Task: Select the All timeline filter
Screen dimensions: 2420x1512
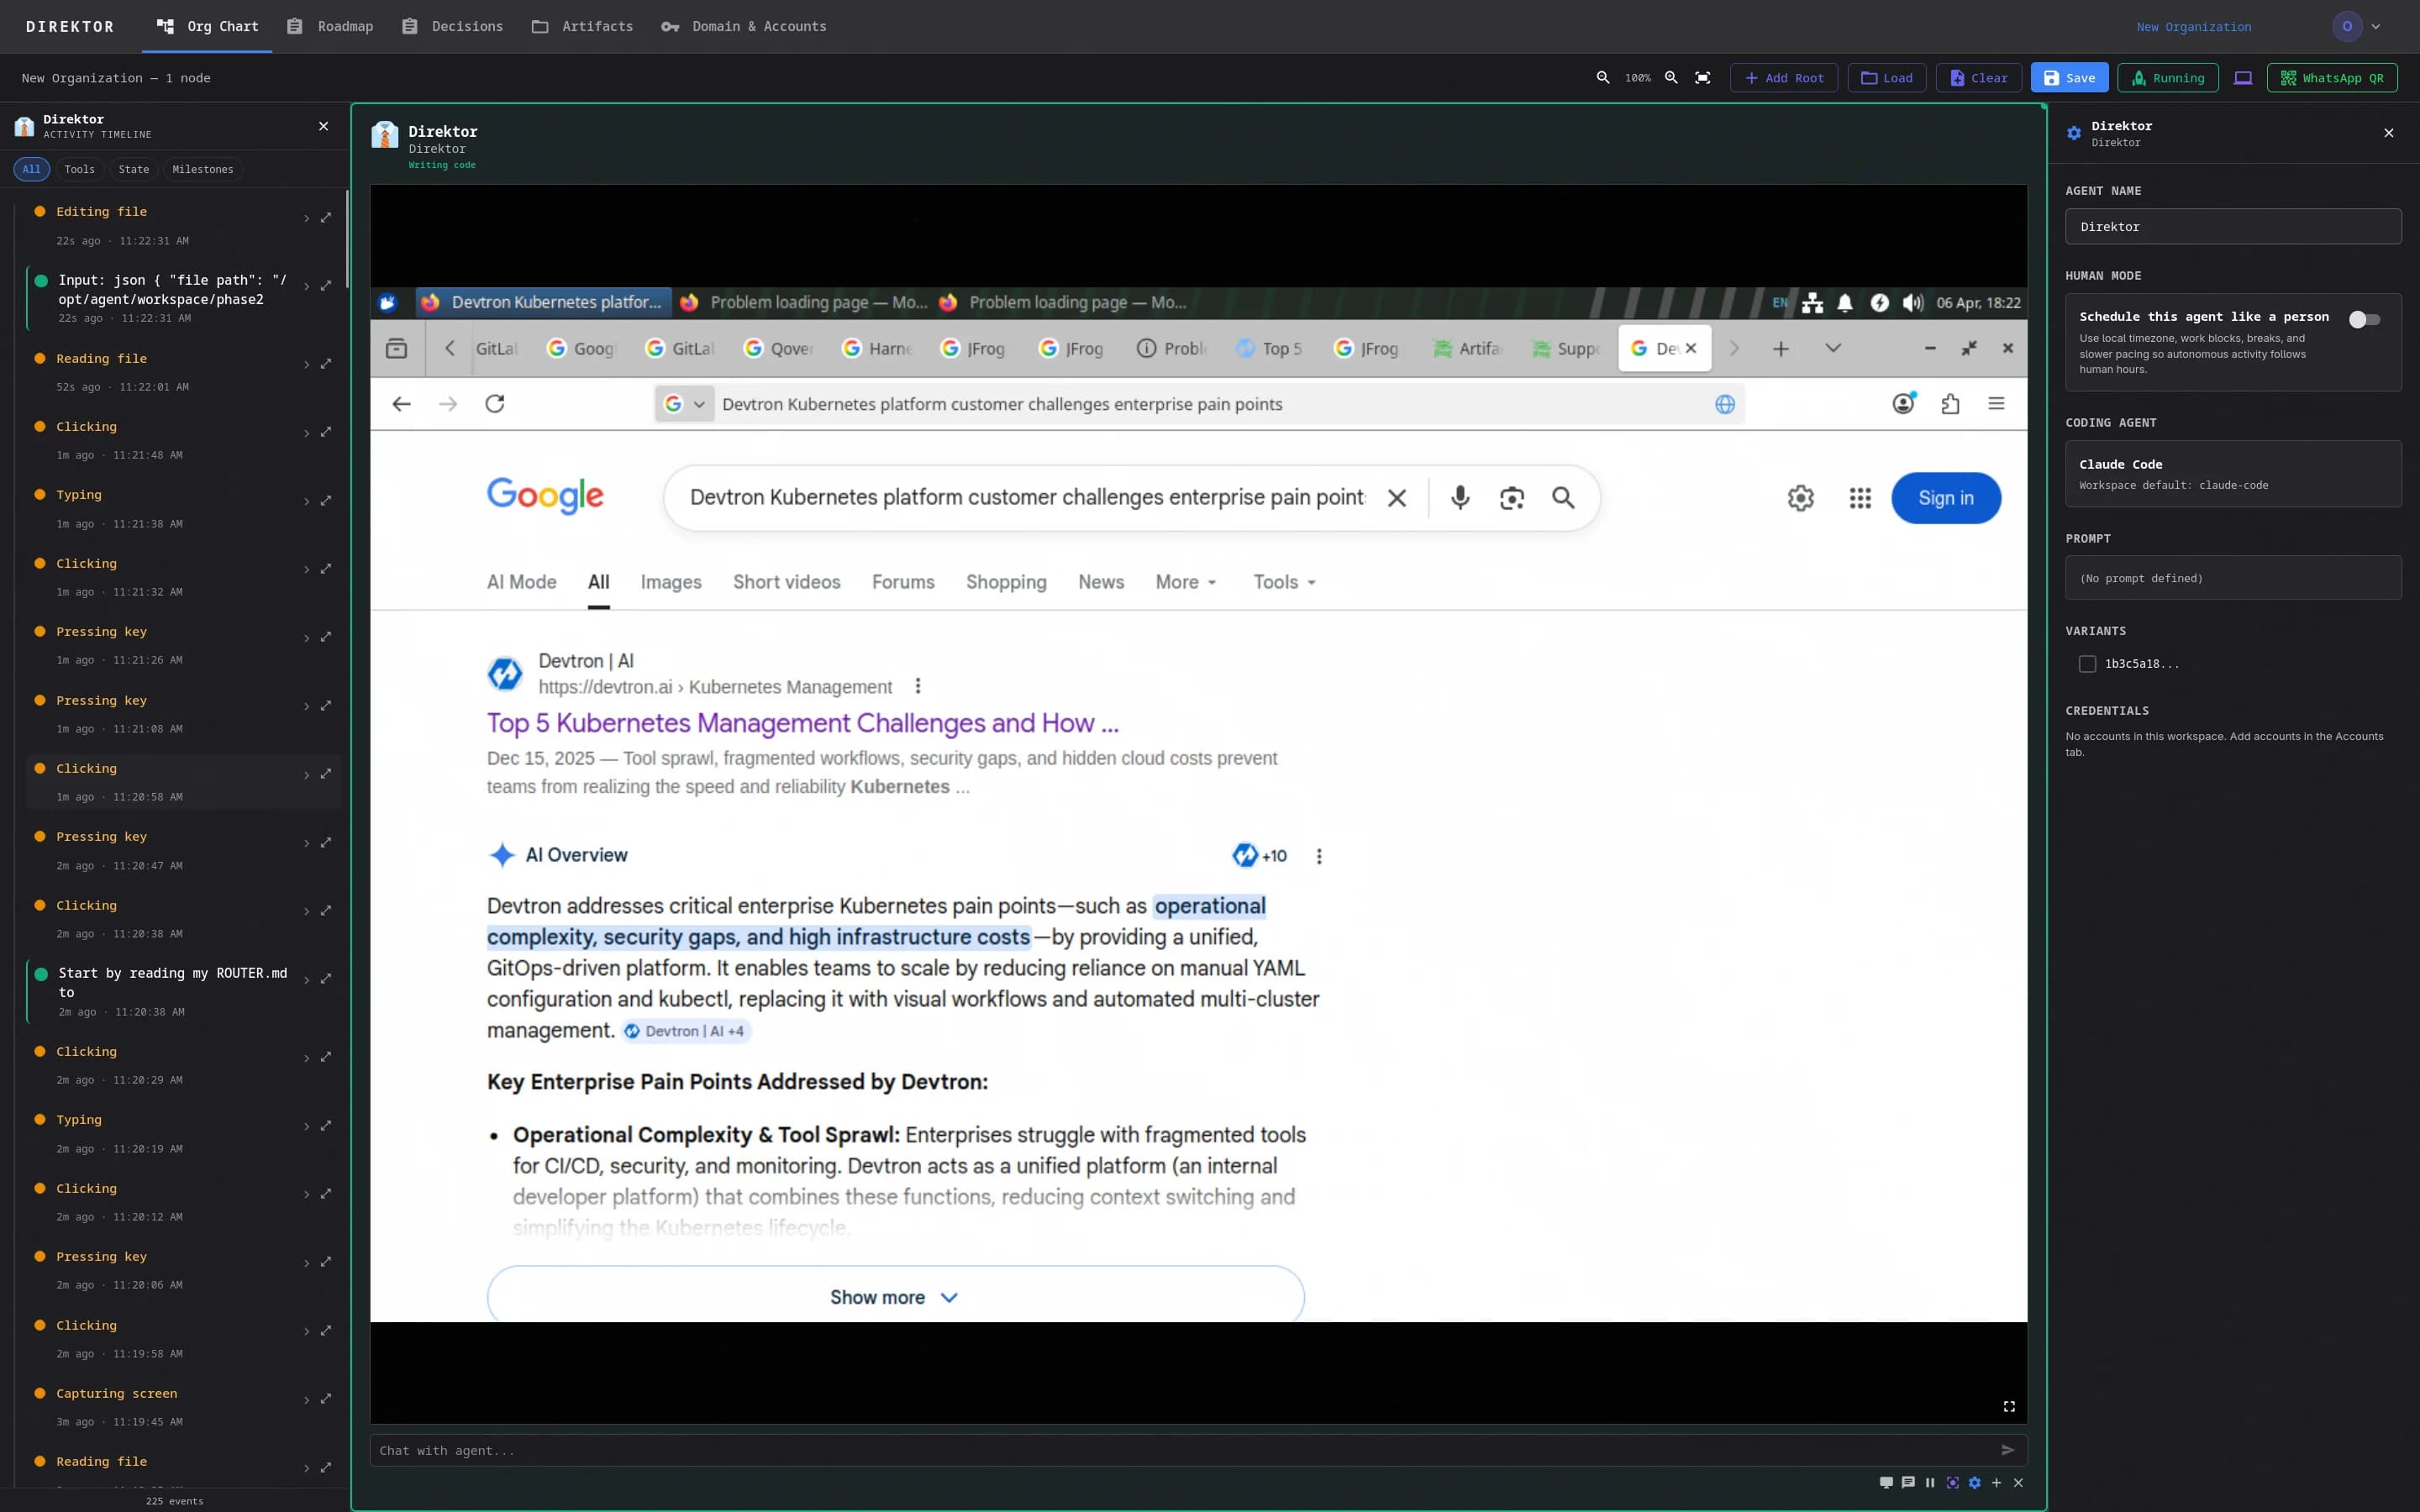Action: coord(32,170)
